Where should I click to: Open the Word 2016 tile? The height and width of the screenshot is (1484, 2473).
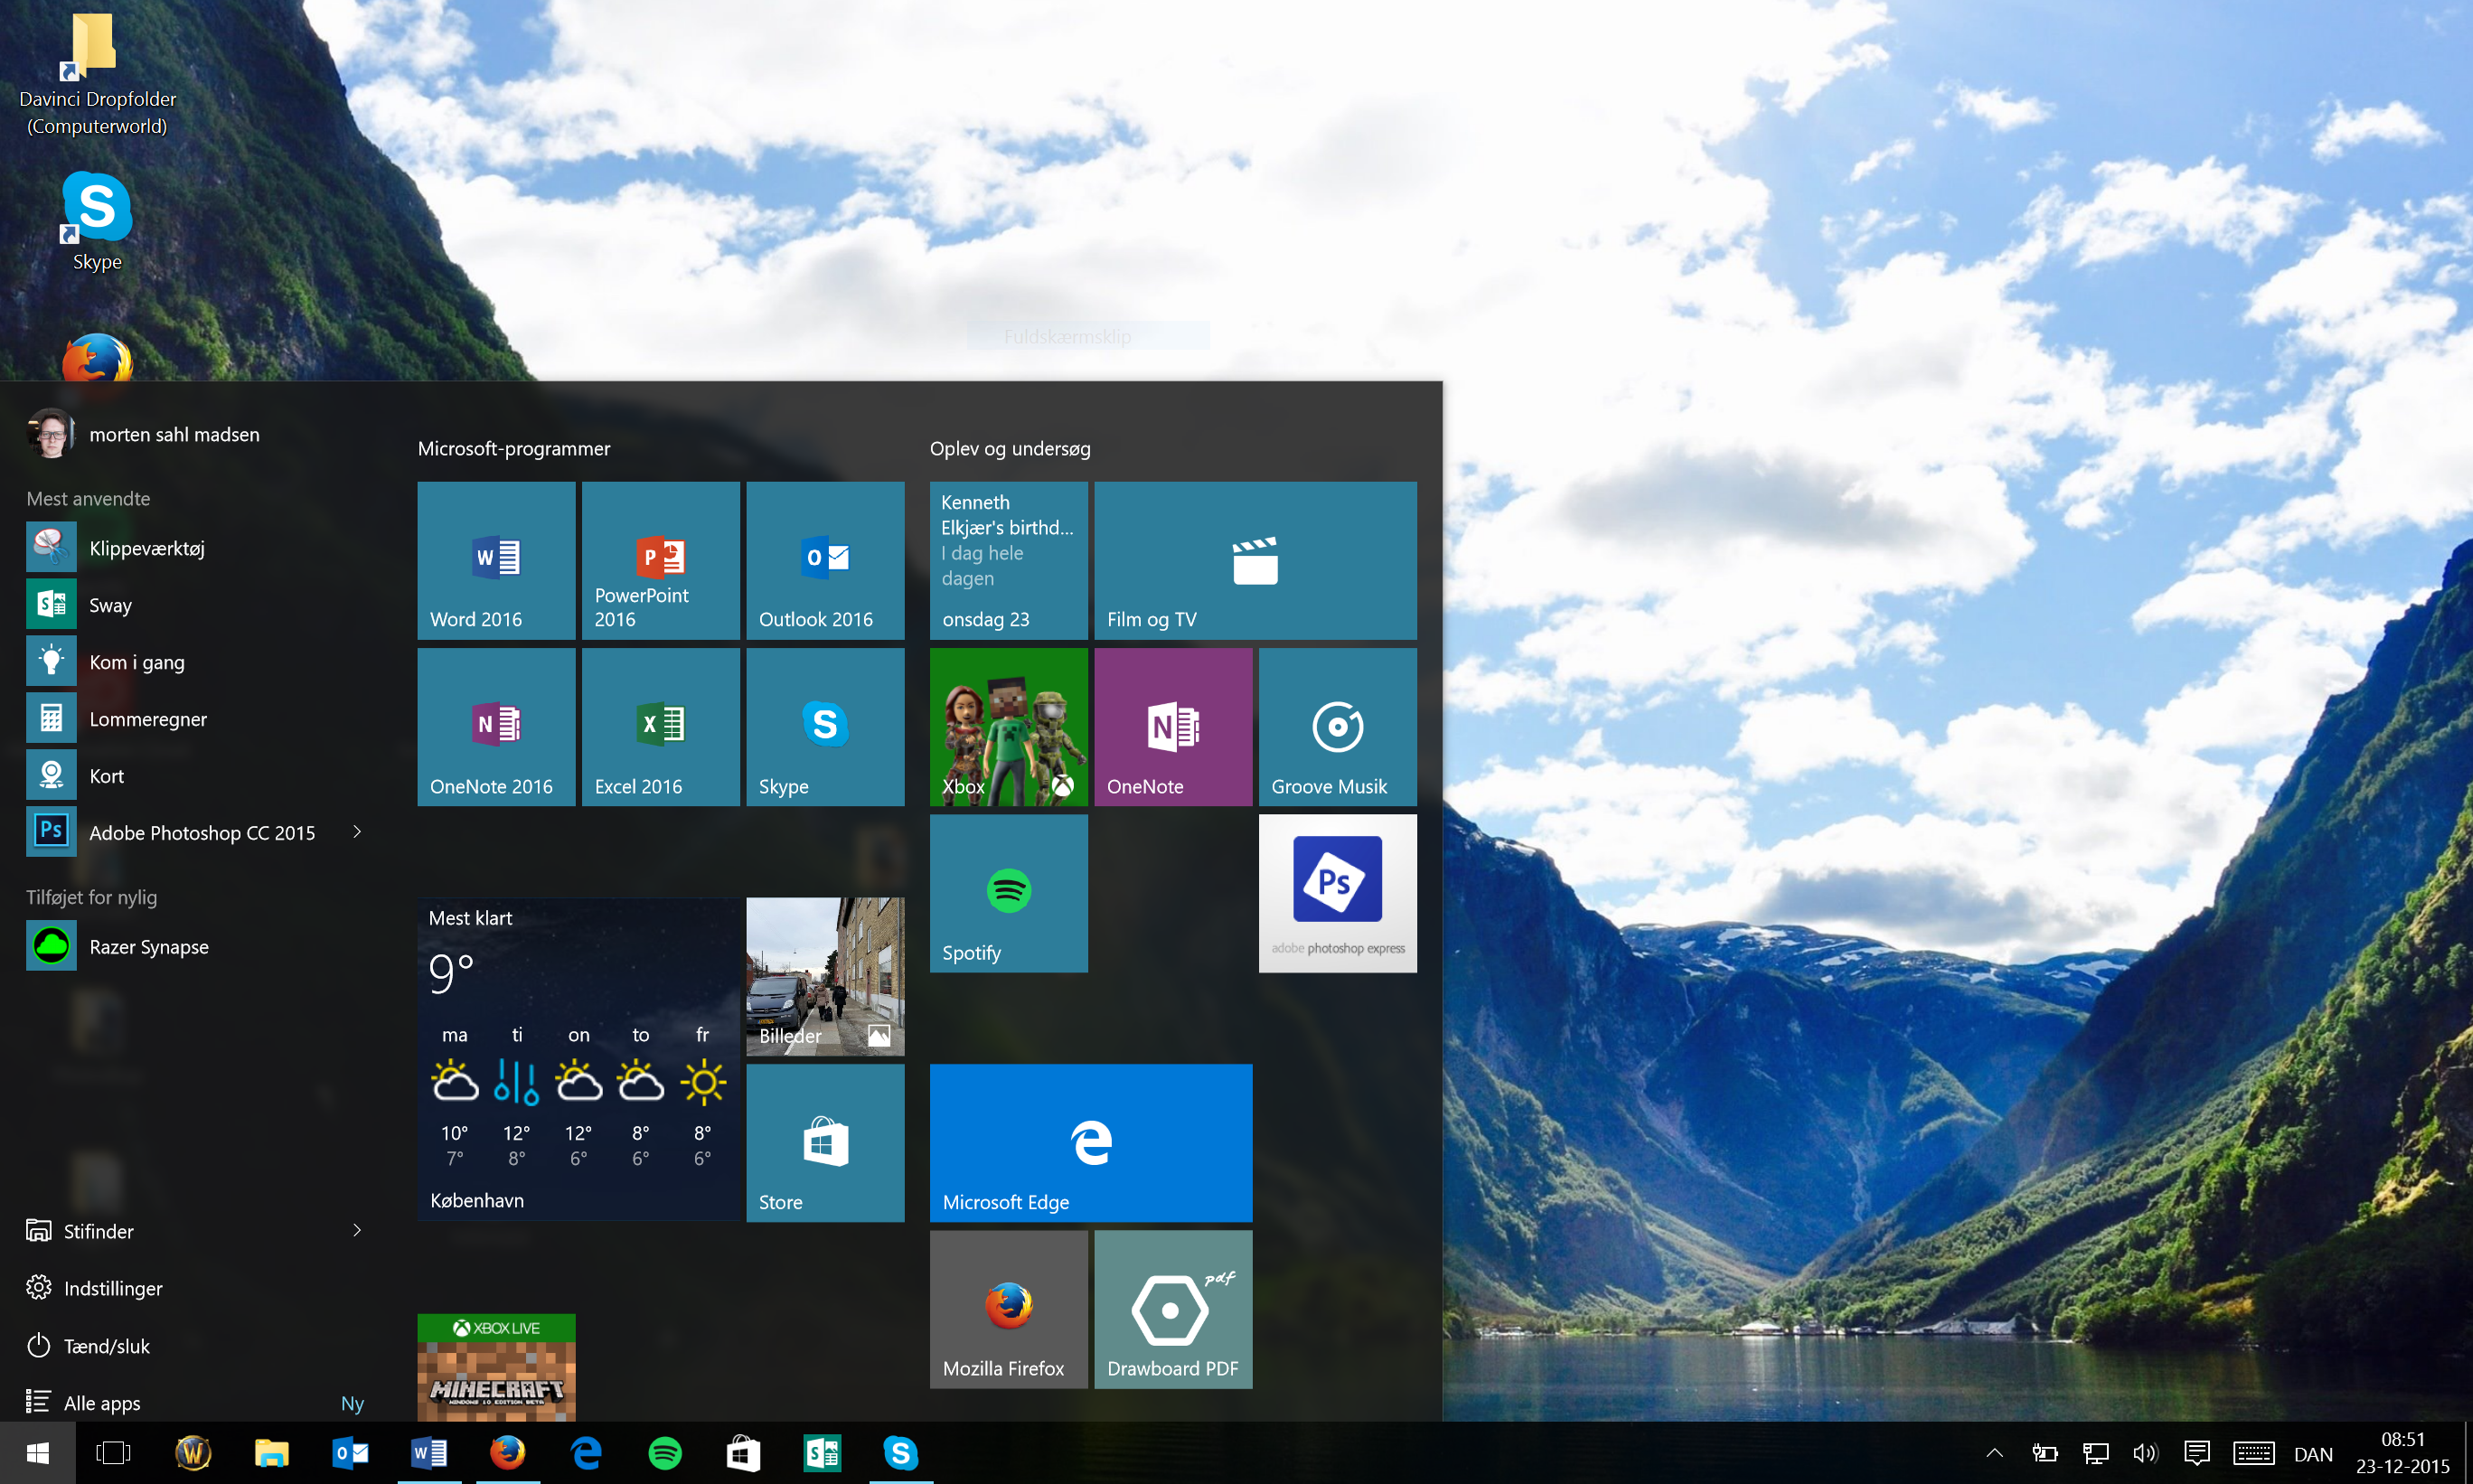pyautogui.click(x=496, y=560)
